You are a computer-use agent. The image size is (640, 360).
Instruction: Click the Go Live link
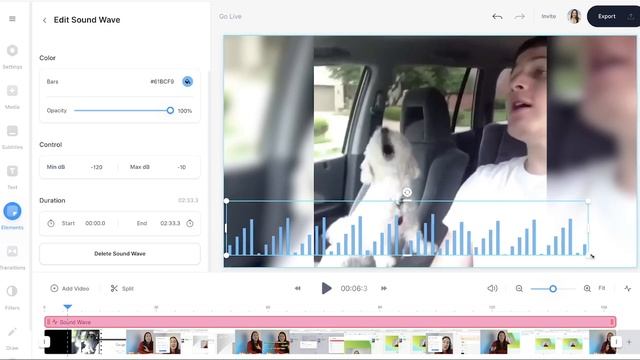coord(230,16)
